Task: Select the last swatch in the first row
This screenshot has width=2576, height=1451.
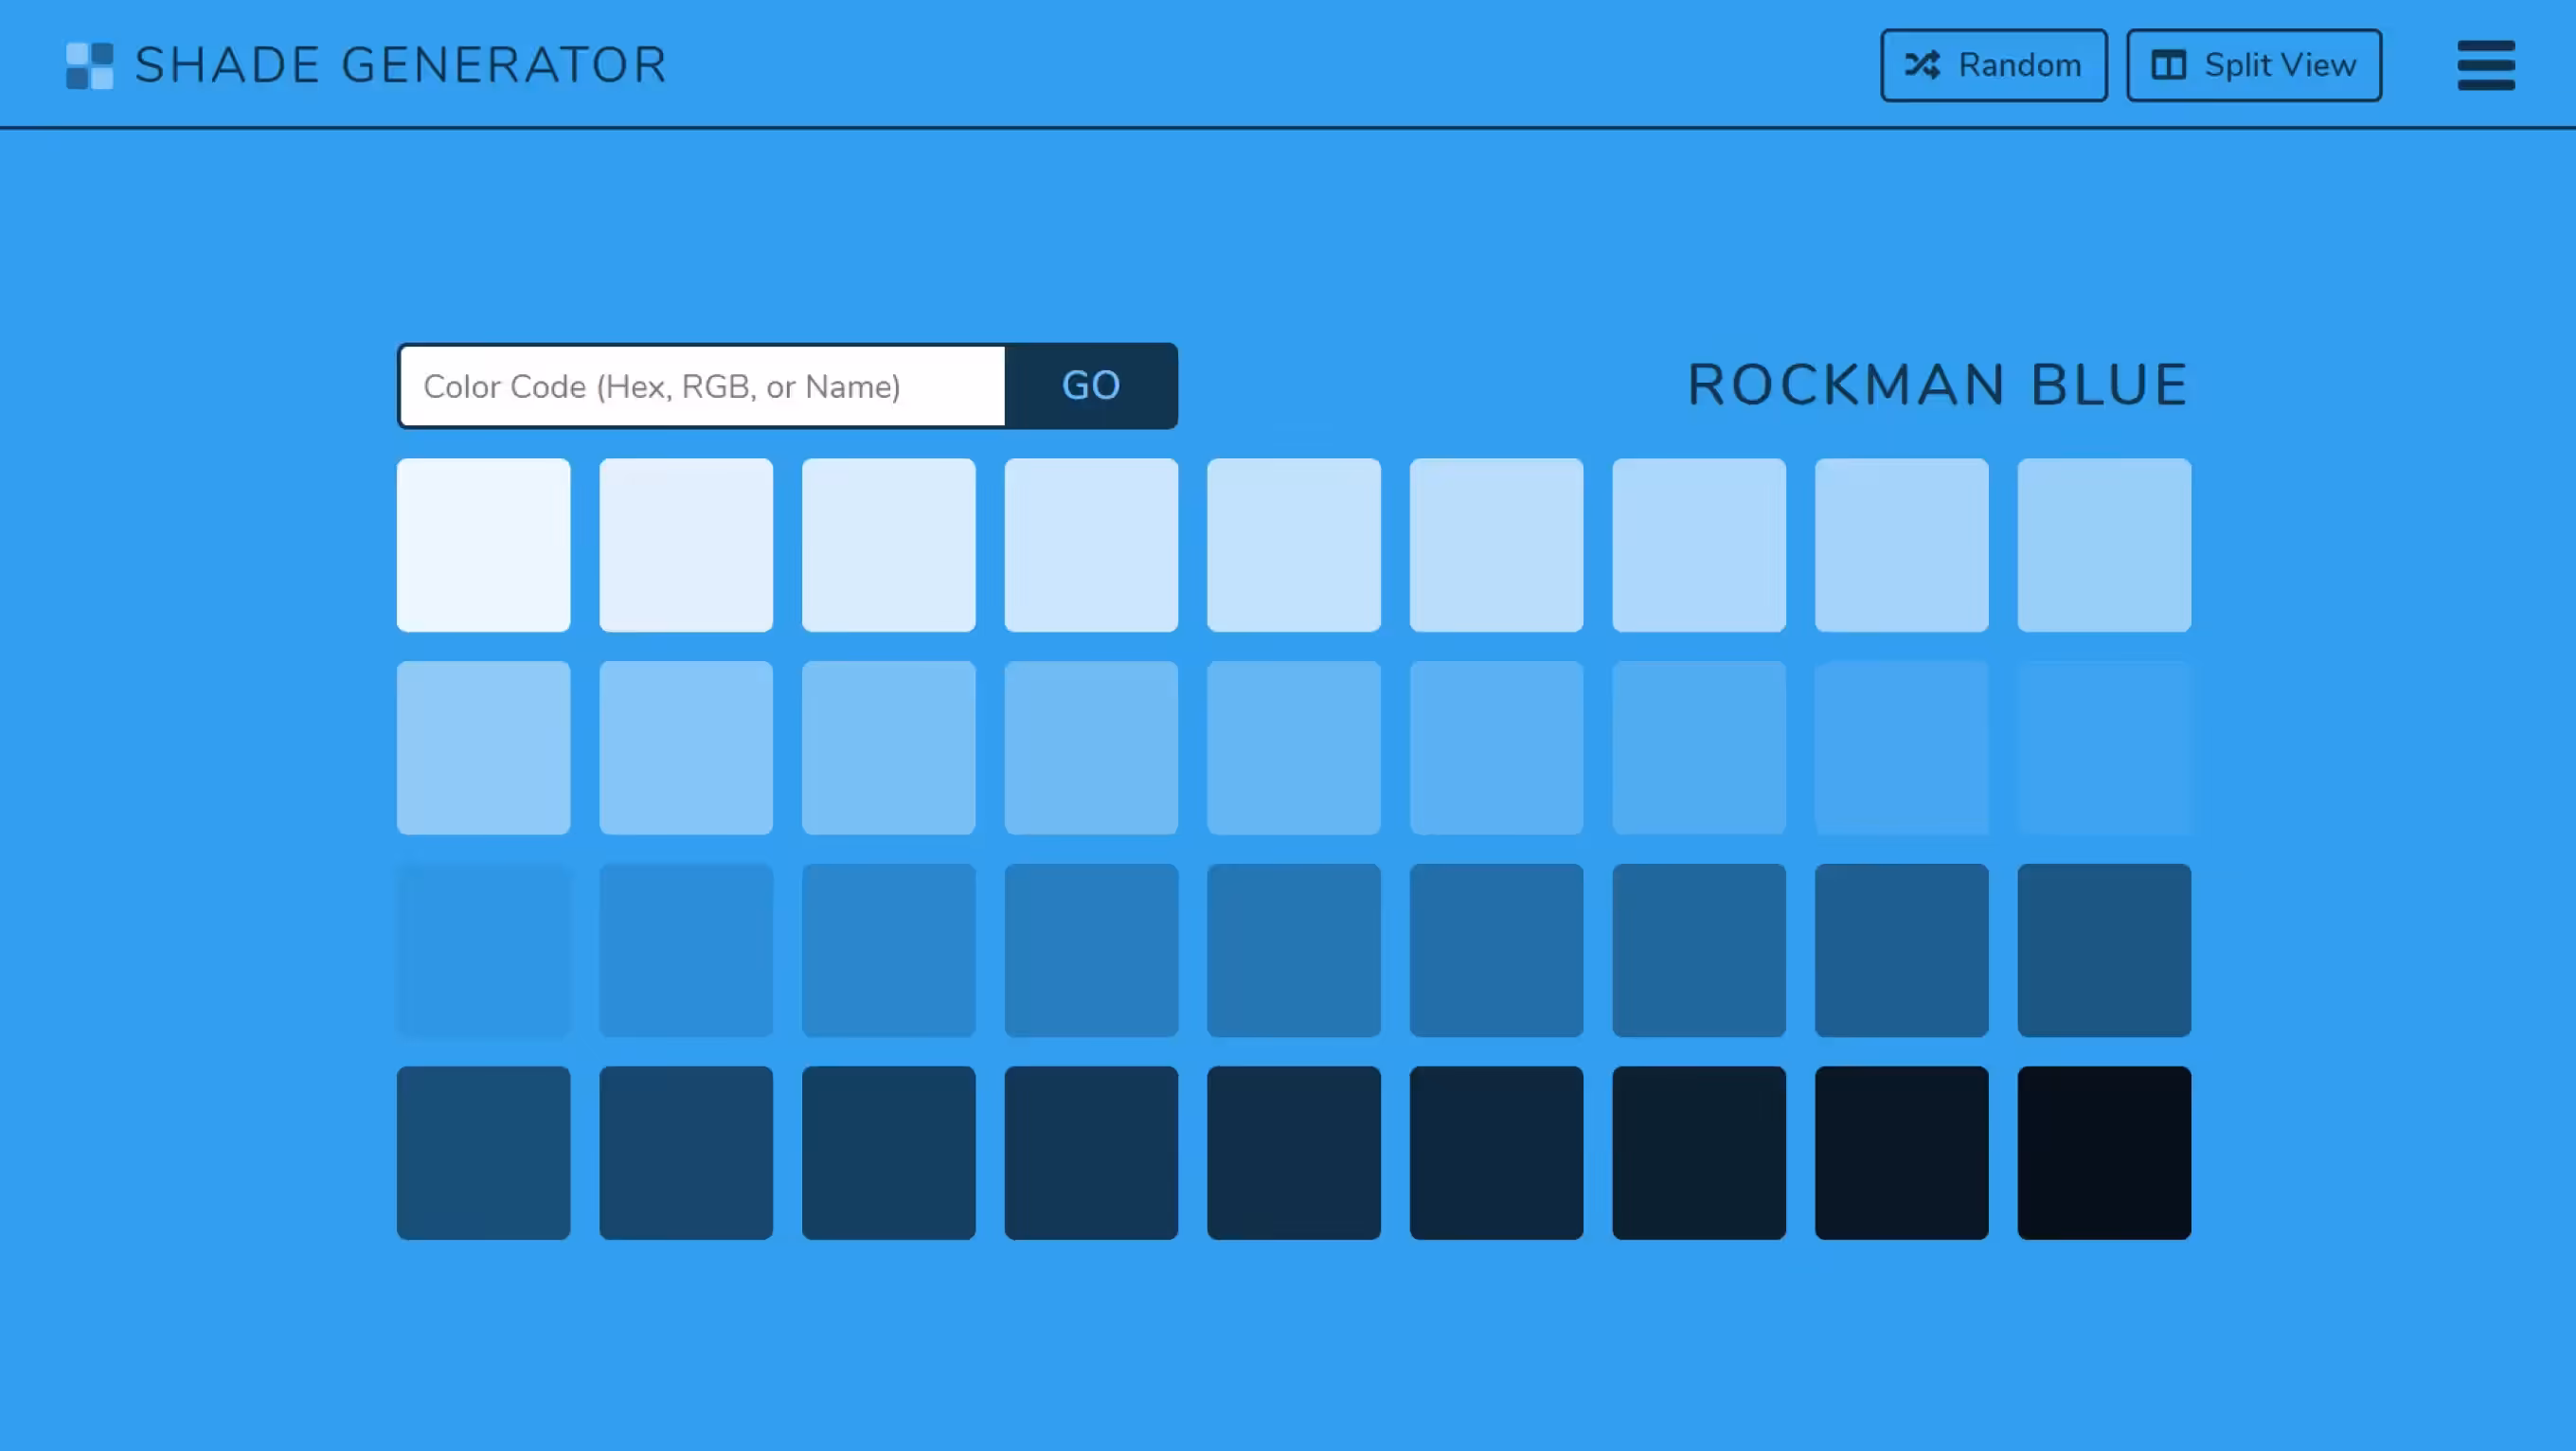Action: click(2103, 545)
